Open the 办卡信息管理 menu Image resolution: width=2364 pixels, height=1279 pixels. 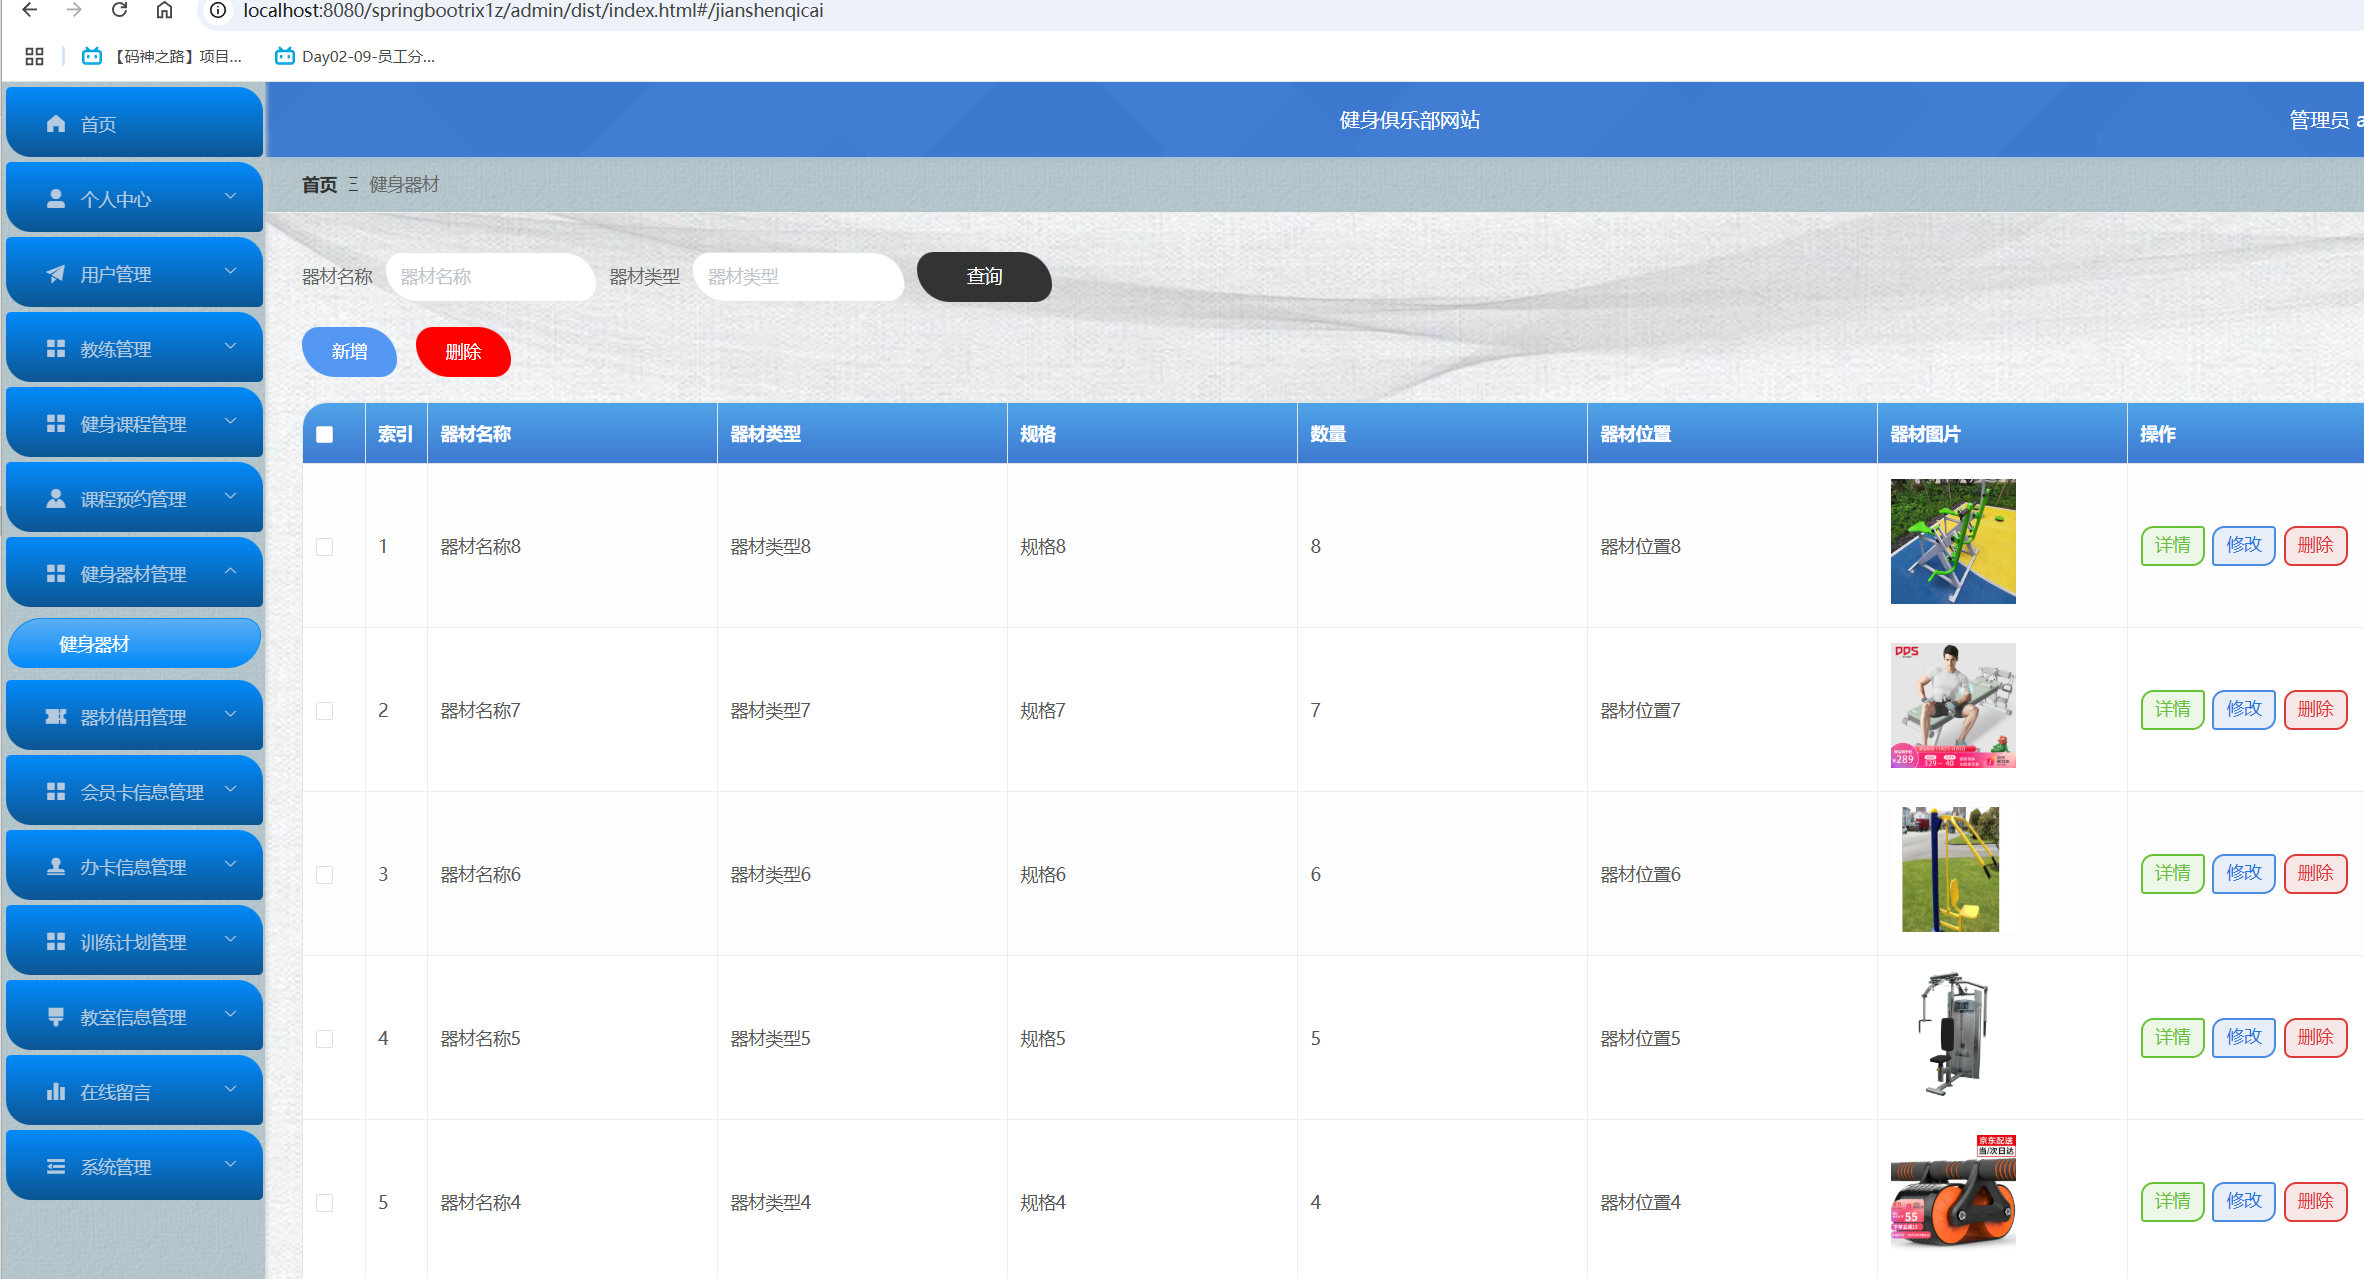134,865
